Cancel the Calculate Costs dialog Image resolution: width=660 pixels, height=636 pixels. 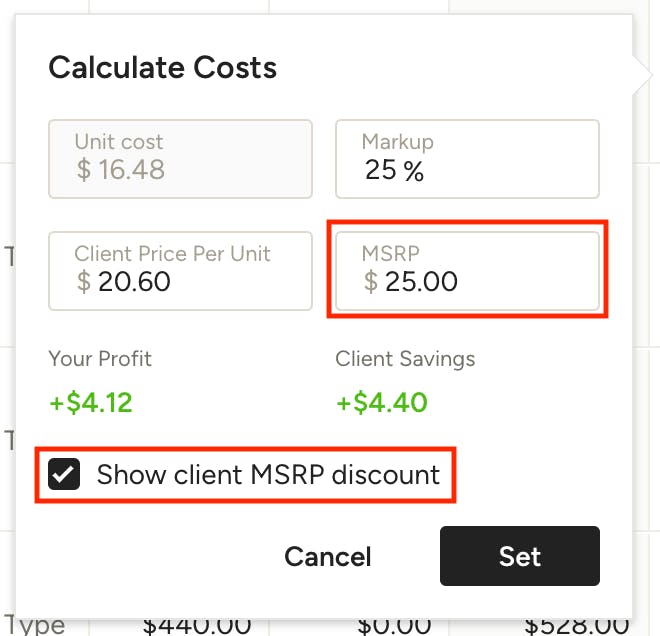(328, 557)
